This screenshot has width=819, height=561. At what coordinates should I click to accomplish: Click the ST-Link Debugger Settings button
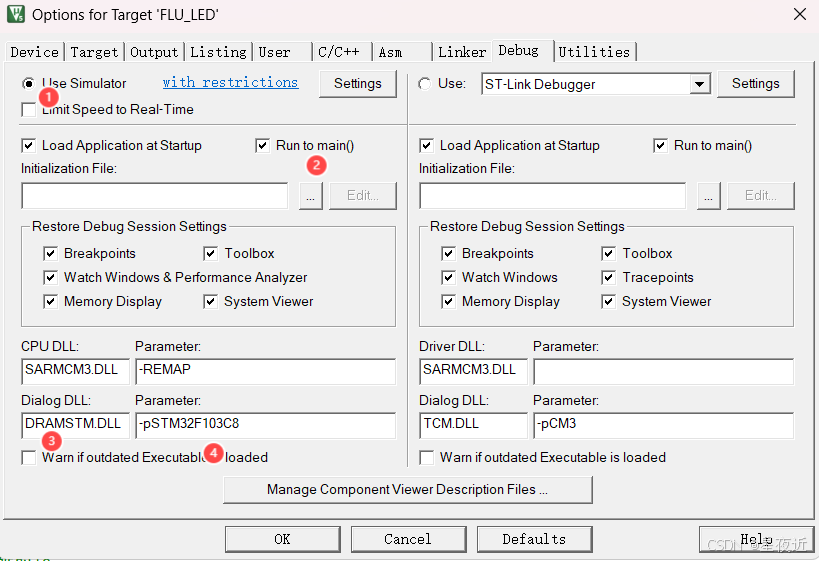756,84
